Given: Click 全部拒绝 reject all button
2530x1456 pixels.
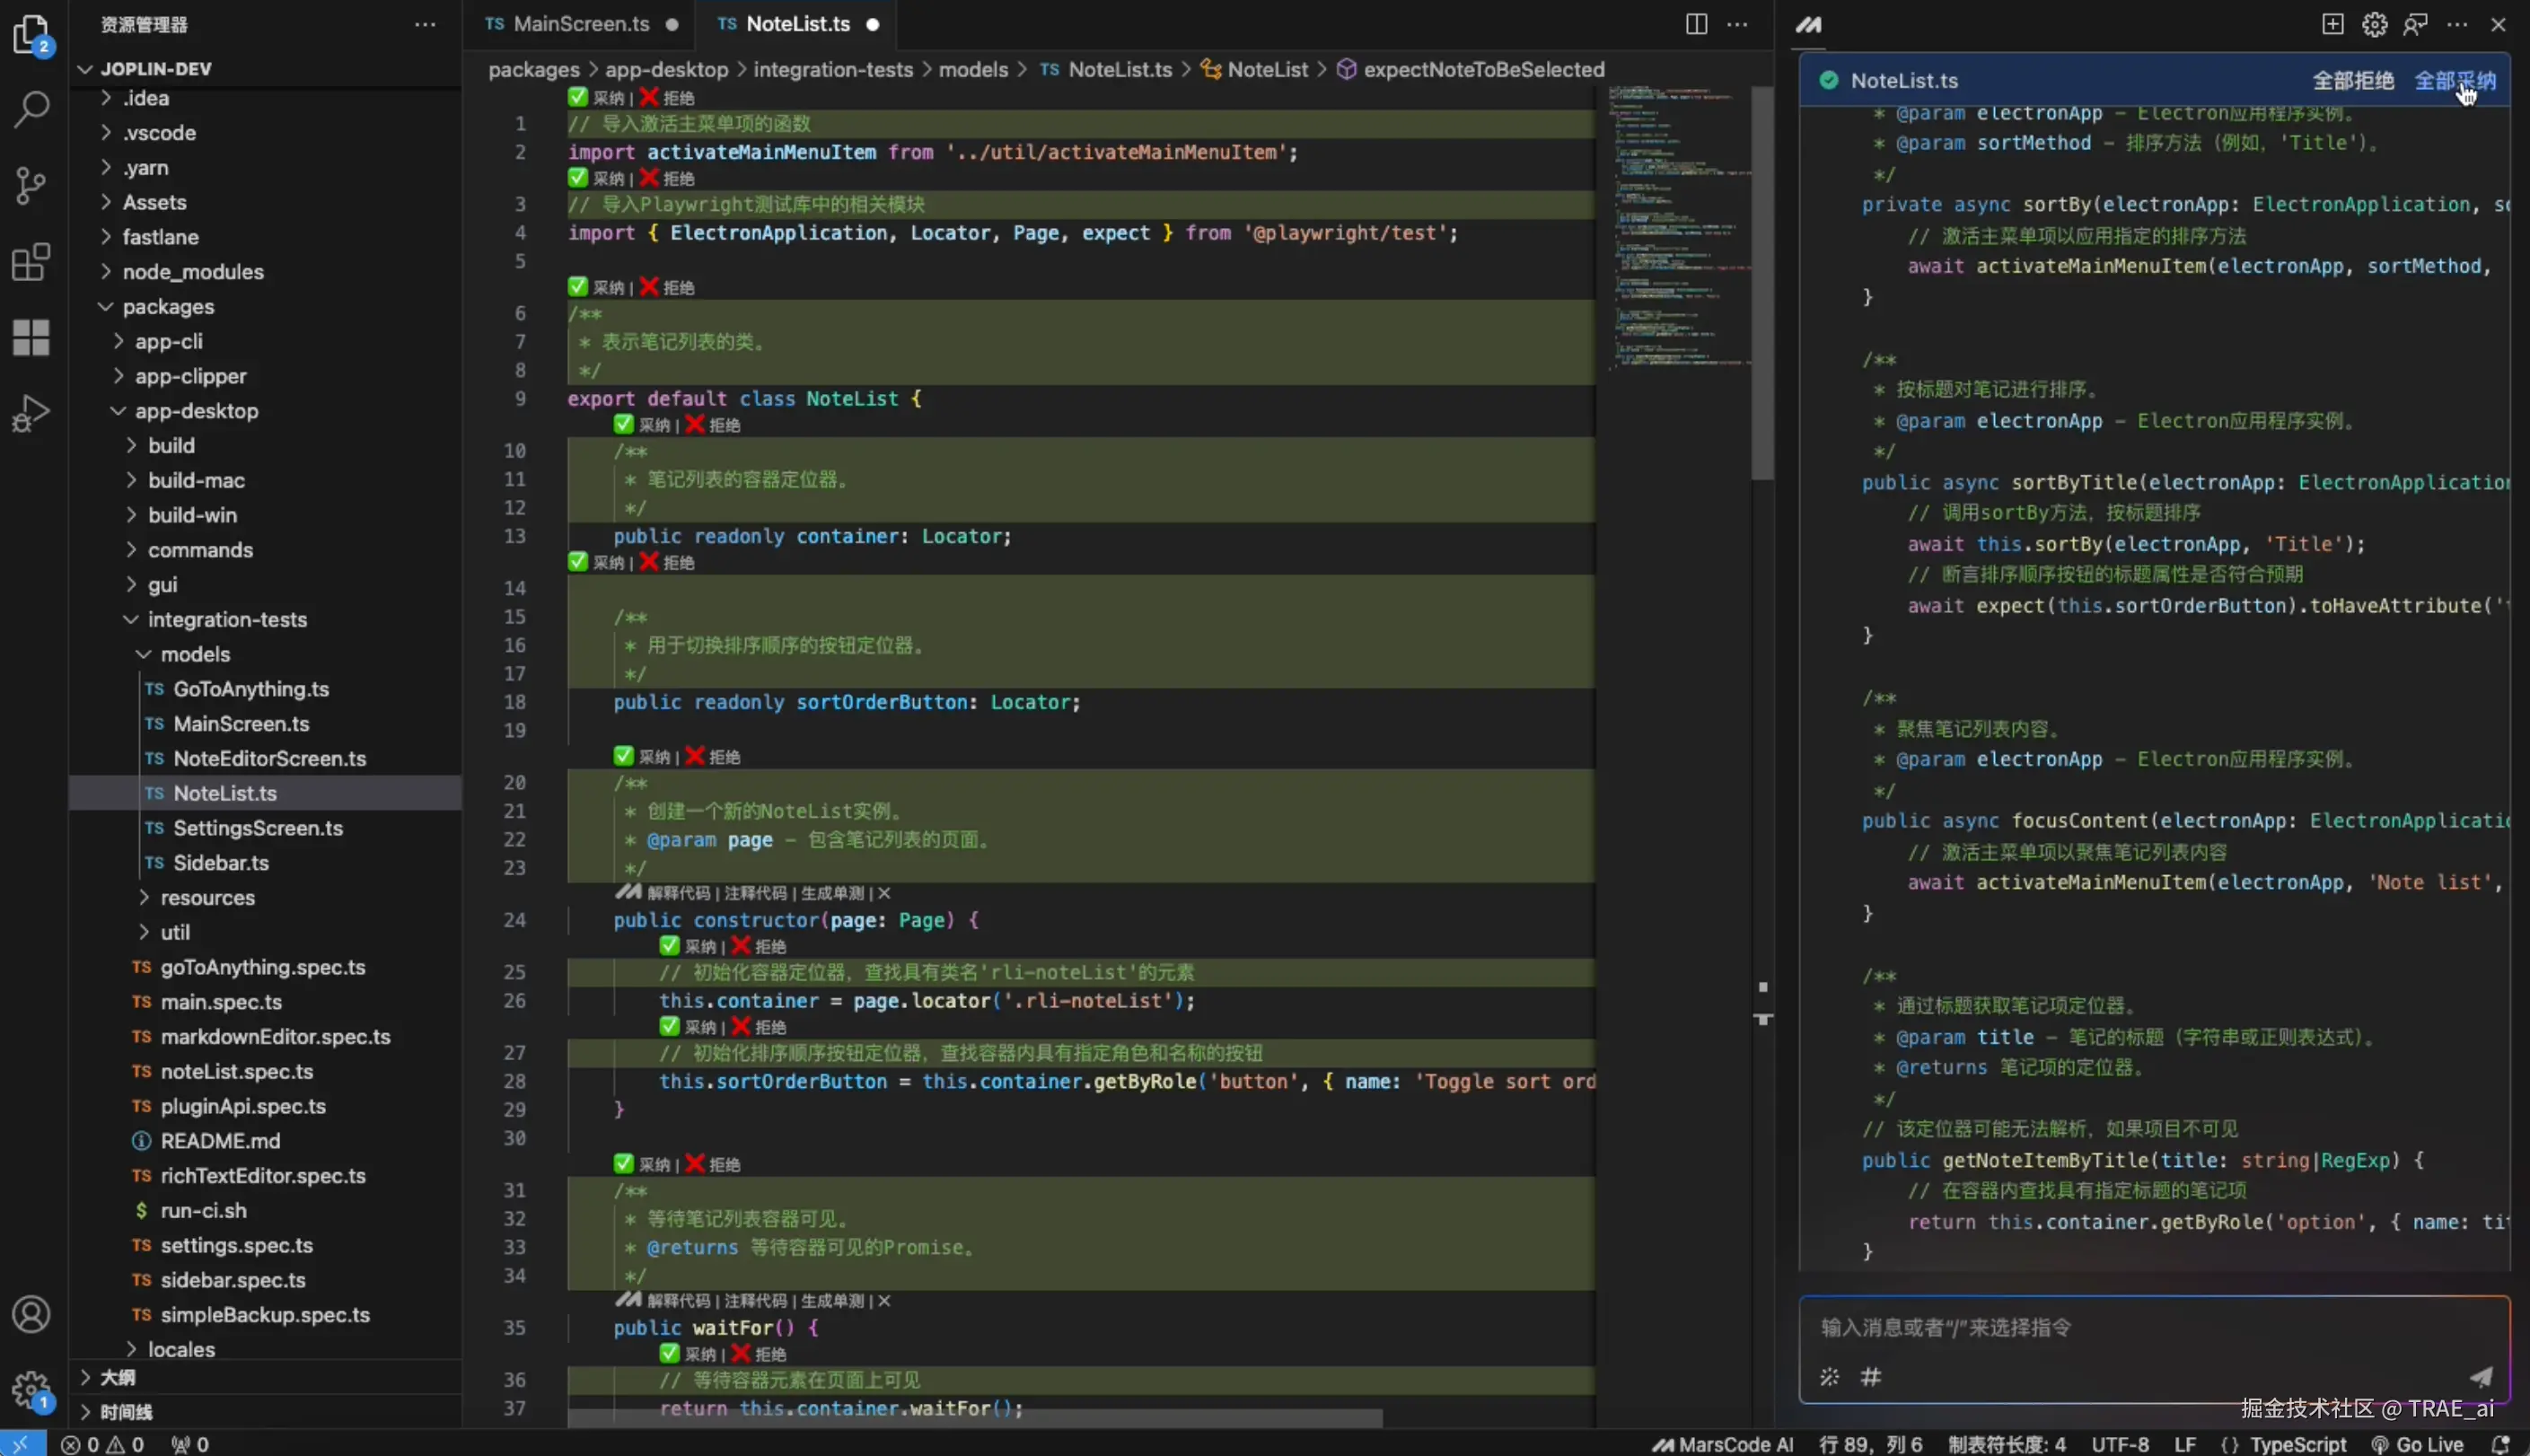Looking at the screenshot, I should pyautogui.click(x=2352, y=81).
